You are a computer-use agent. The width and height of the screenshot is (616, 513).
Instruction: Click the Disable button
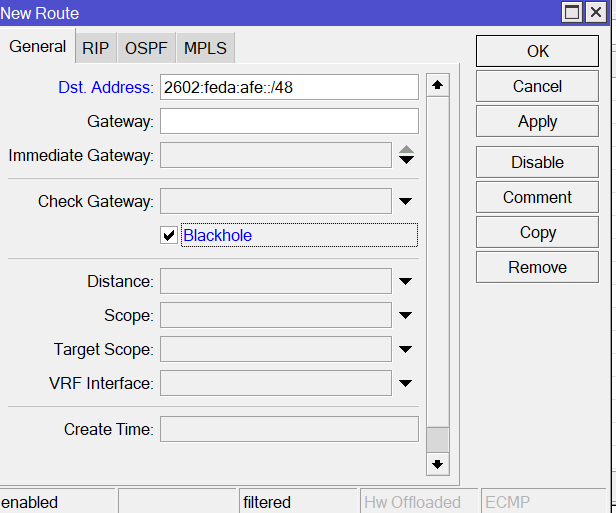(x=537, y=162)
